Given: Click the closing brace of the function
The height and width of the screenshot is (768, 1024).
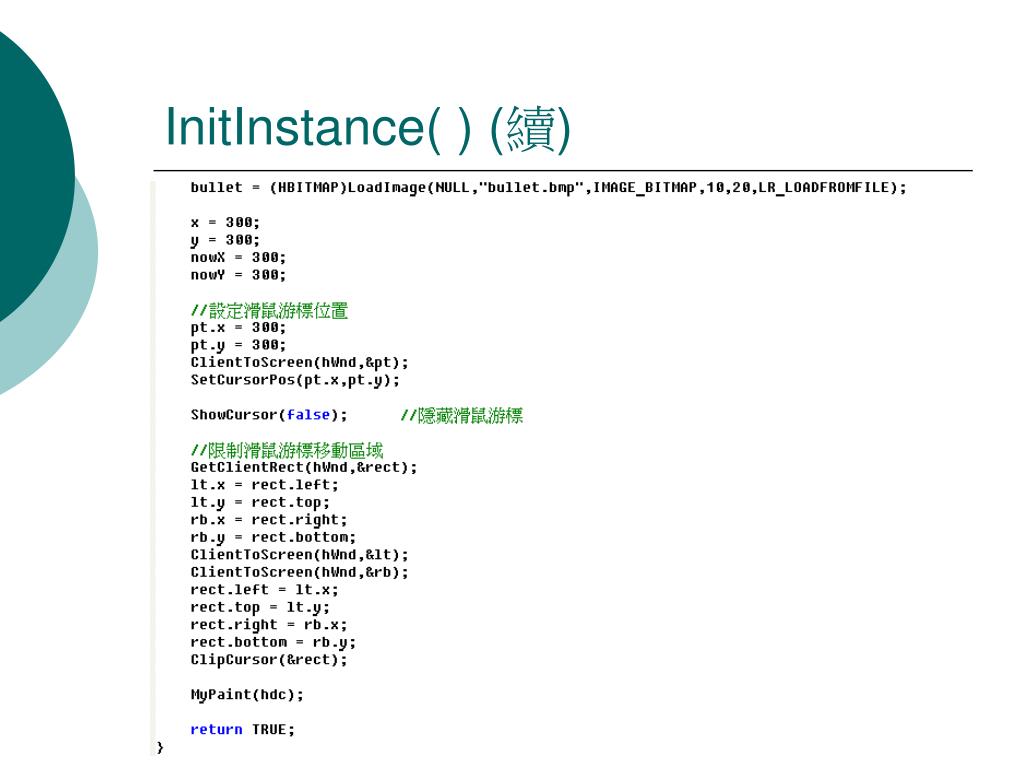Looking at the screenshot, I should coord(160,747).
